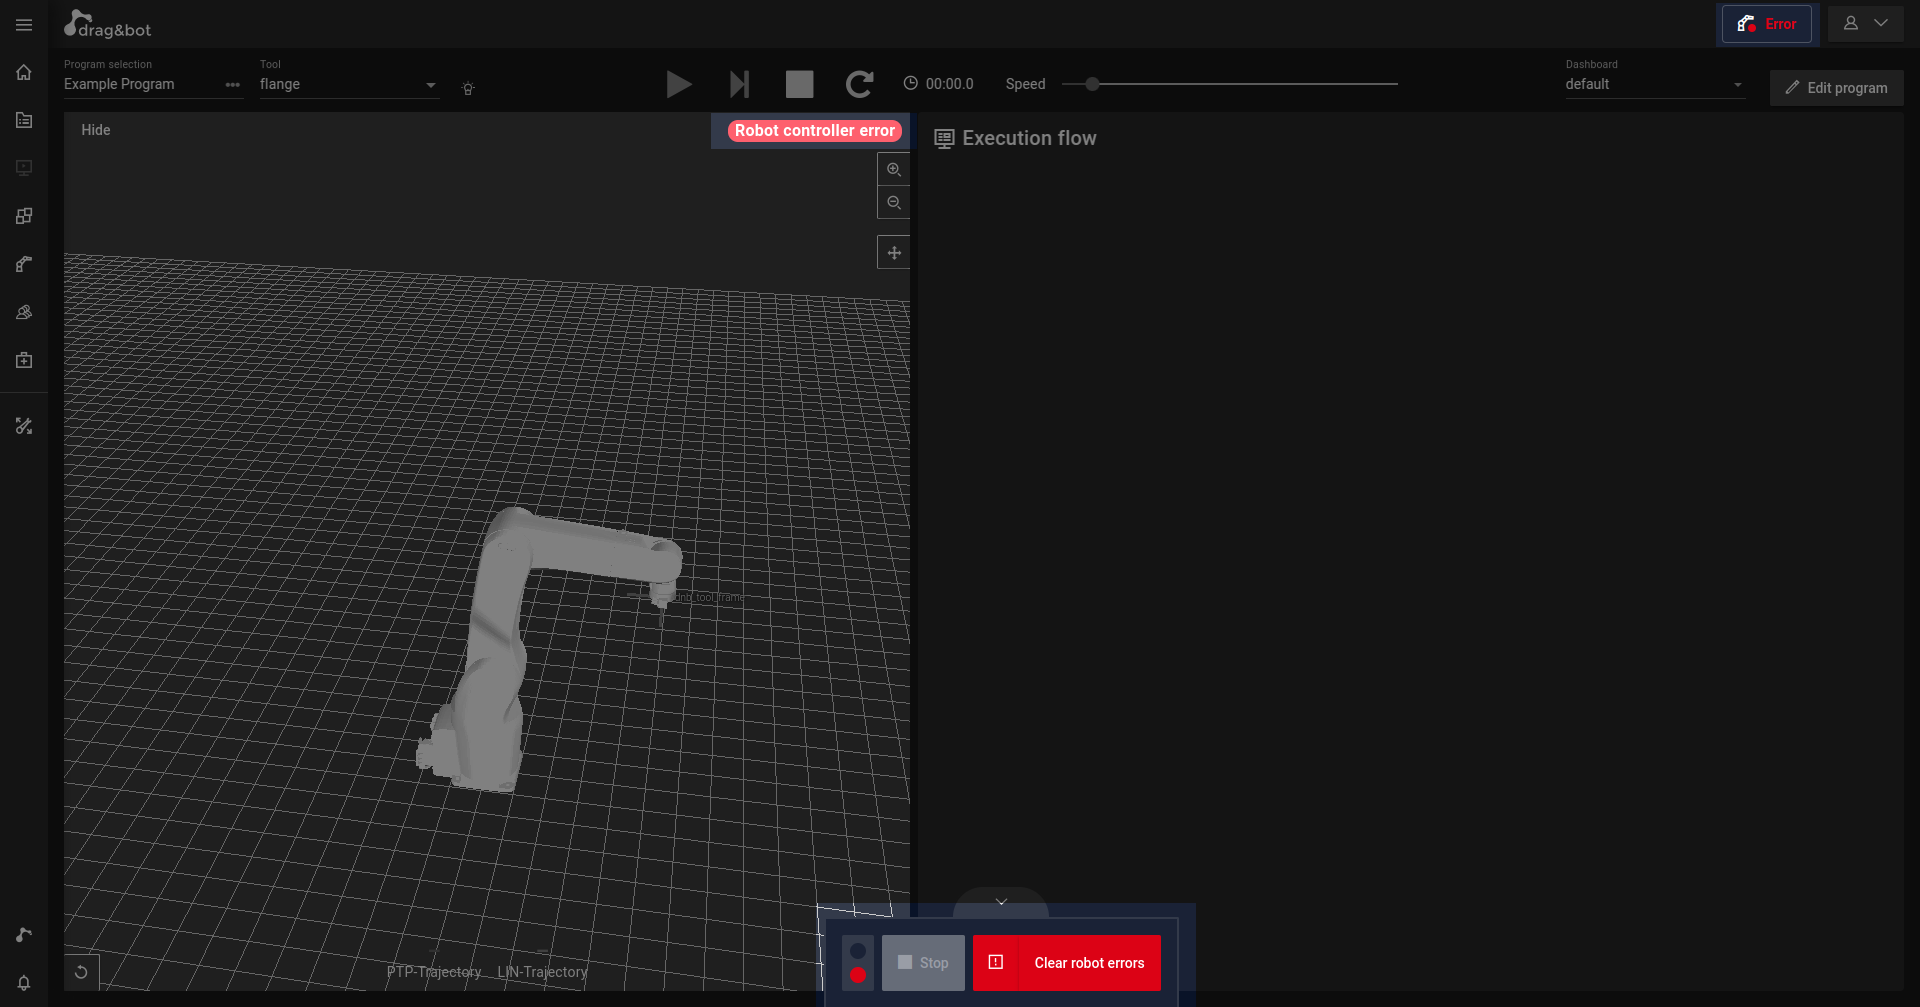The width and height of the screenshot is (1920, 1007).
Task: Click the Robot controller error badge
Action: [815, 131]
